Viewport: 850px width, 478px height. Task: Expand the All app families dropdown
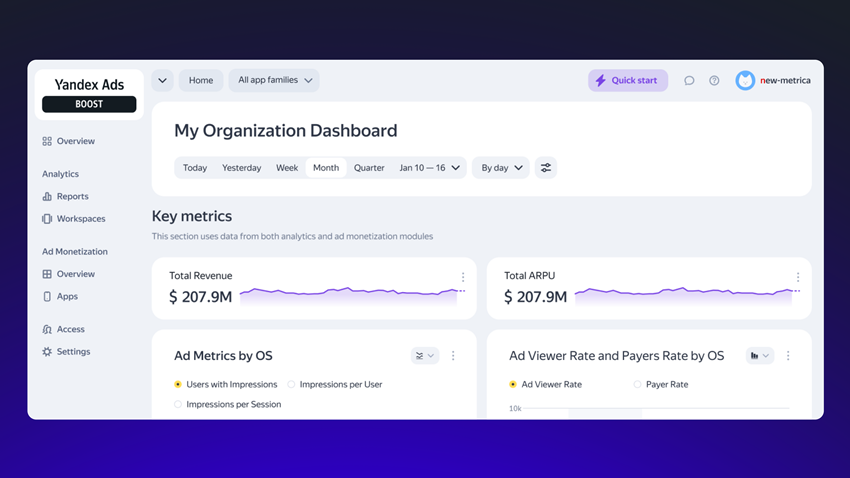click(274, 81)
